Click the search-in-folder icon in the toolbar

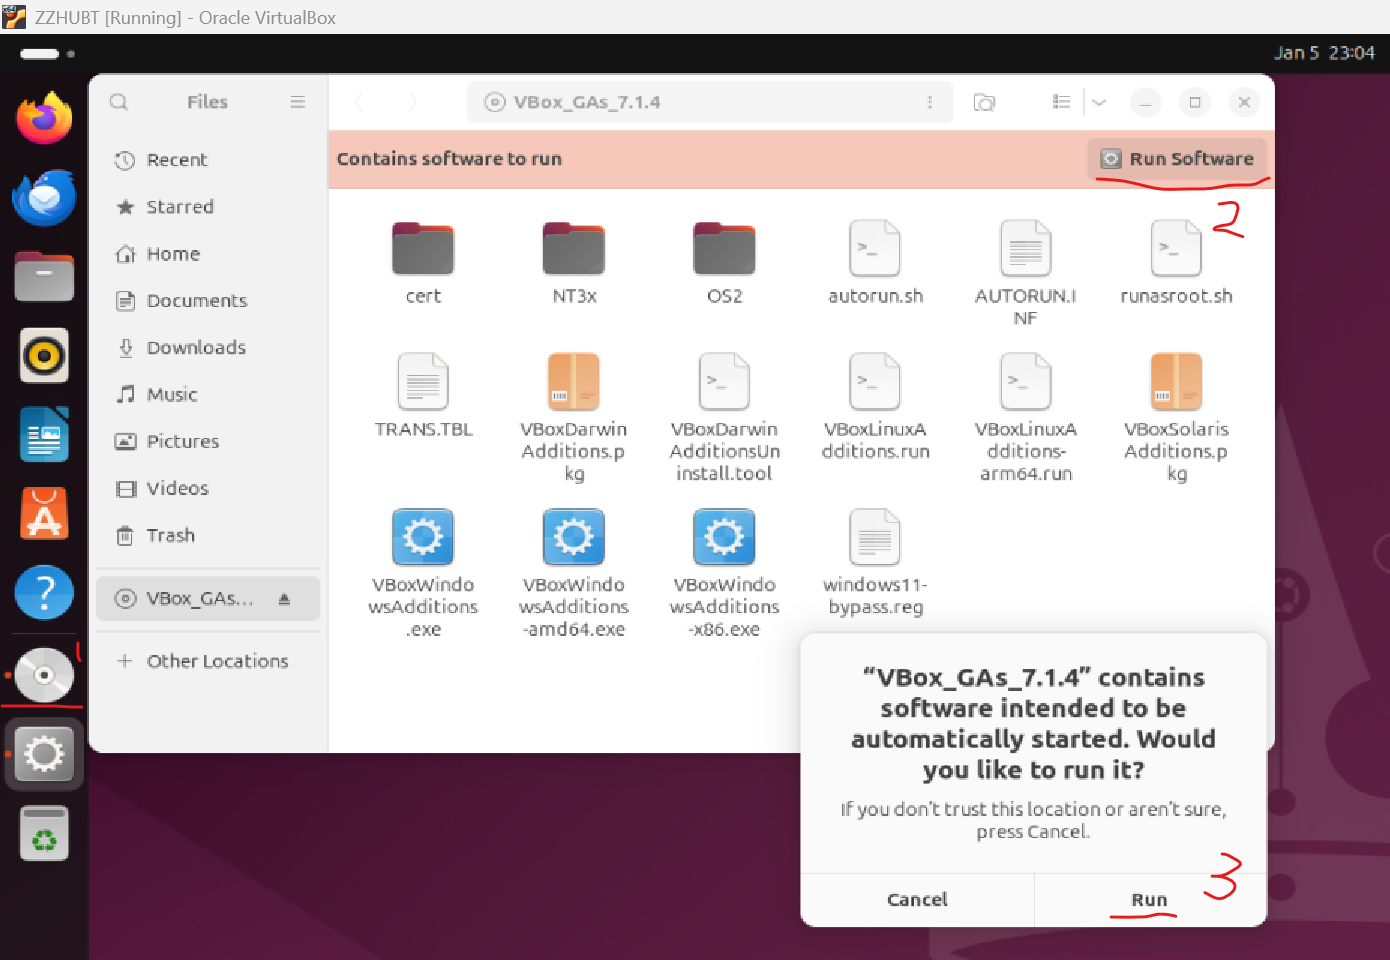pyautogui.click(x=984, y=102)
